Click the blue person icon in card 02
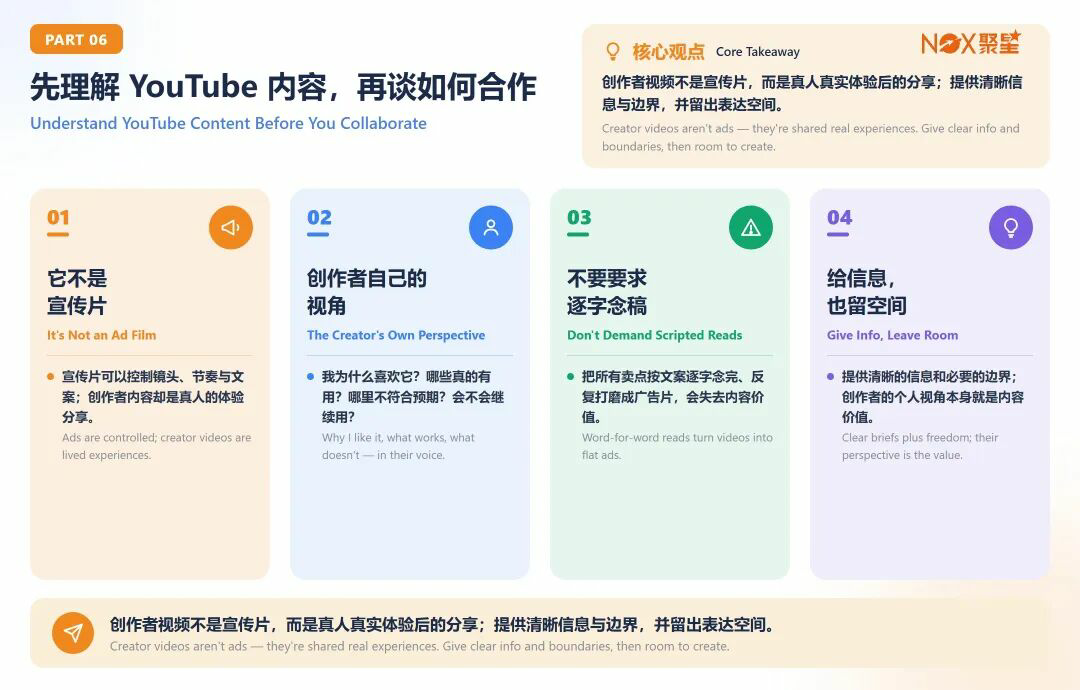 [x=491, y=227]
